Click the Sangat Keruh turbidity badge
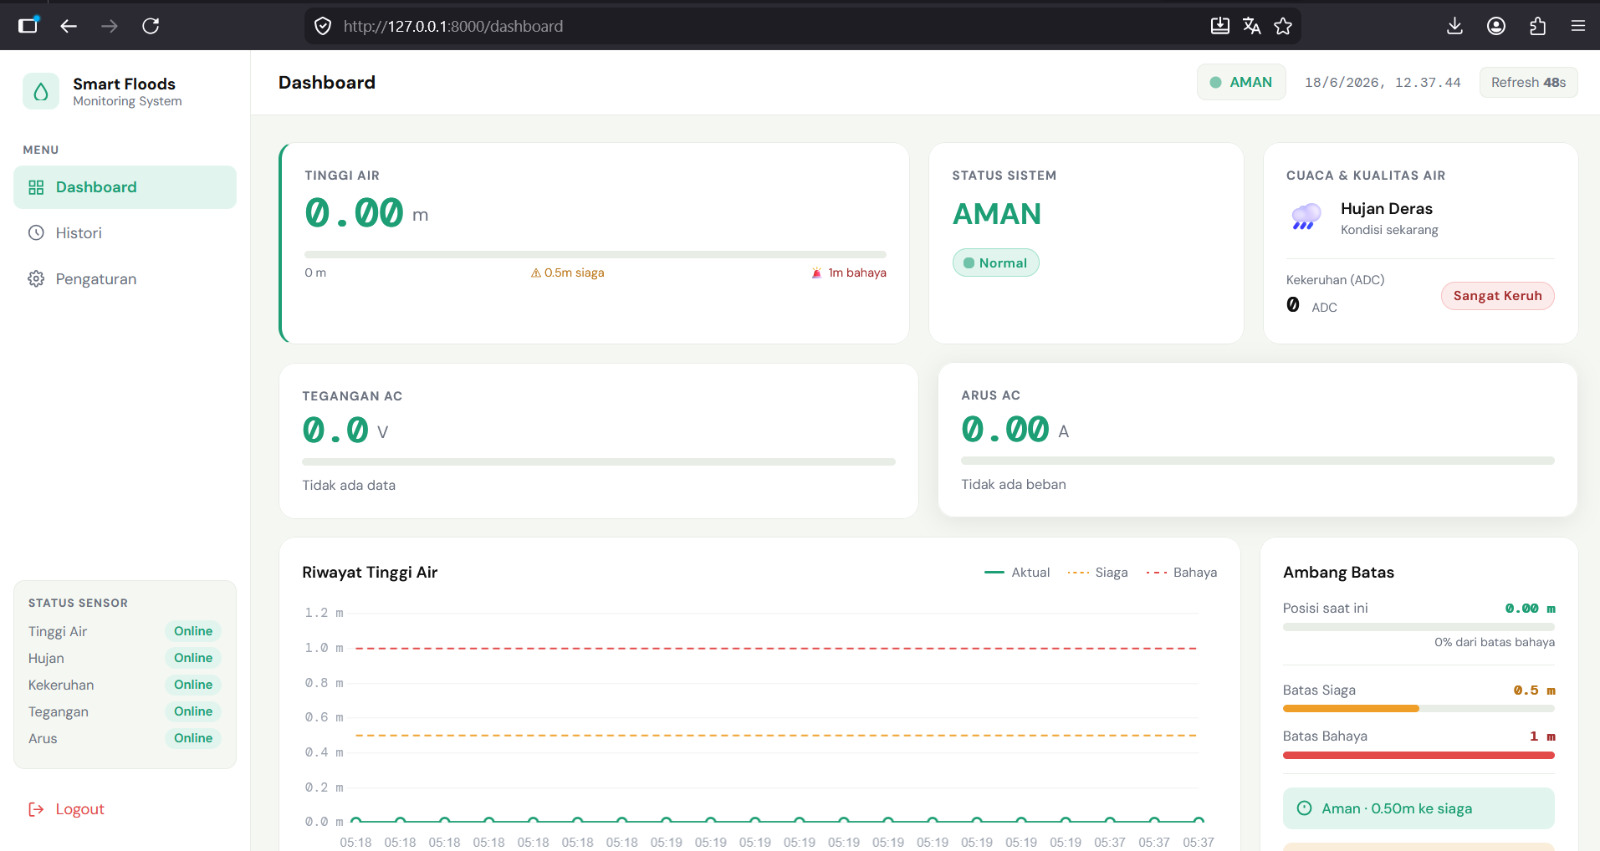This screenshot has width=1600, height=851. pyautogui.click(x=1497, y=296)
